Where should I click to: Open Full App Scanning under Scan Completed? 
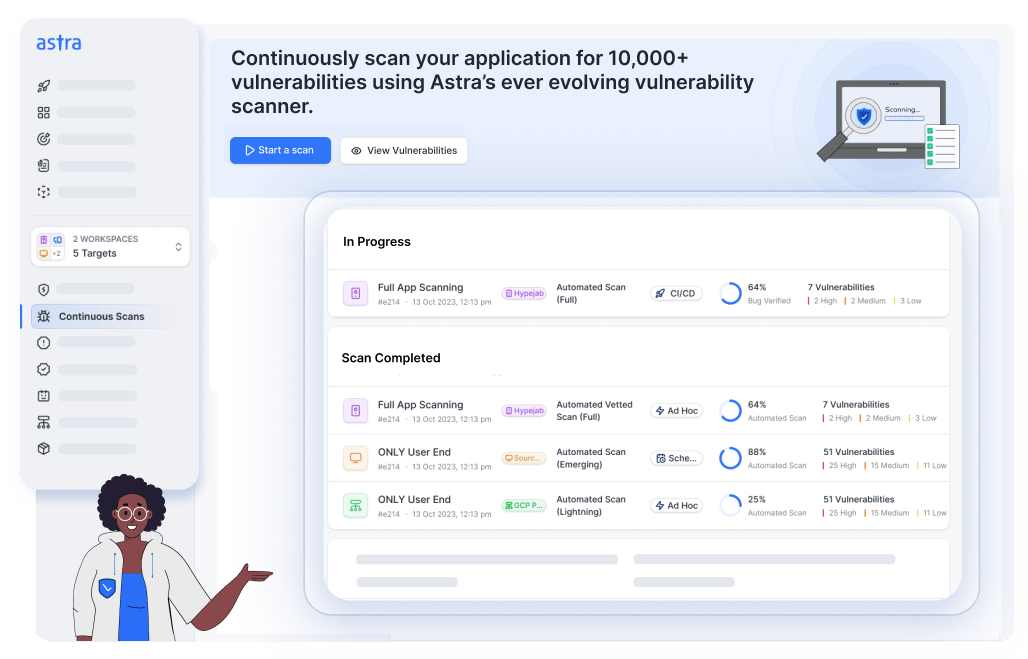click(420, 405)
